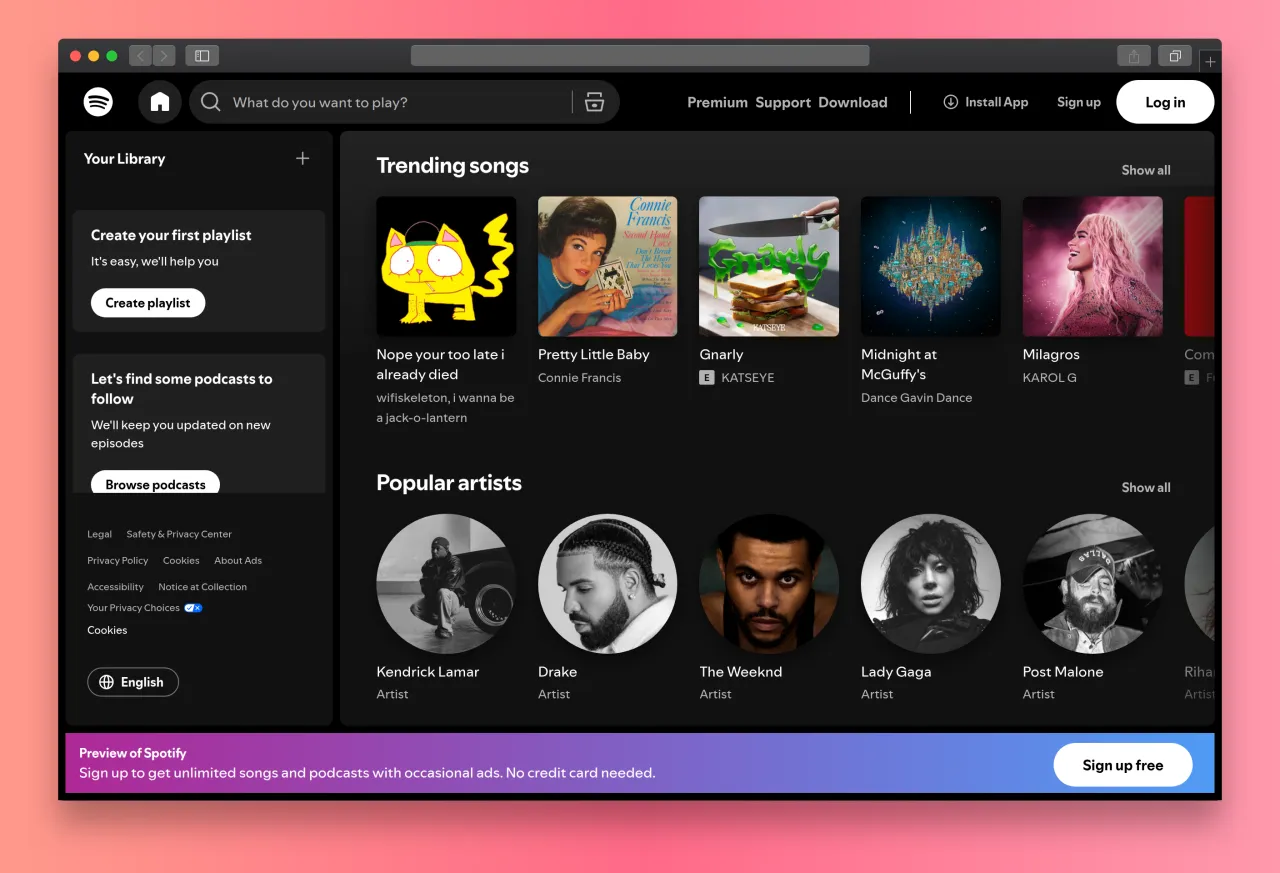
Task: Click the Your Privacy Choices badge icon
Action: [193, 608]
